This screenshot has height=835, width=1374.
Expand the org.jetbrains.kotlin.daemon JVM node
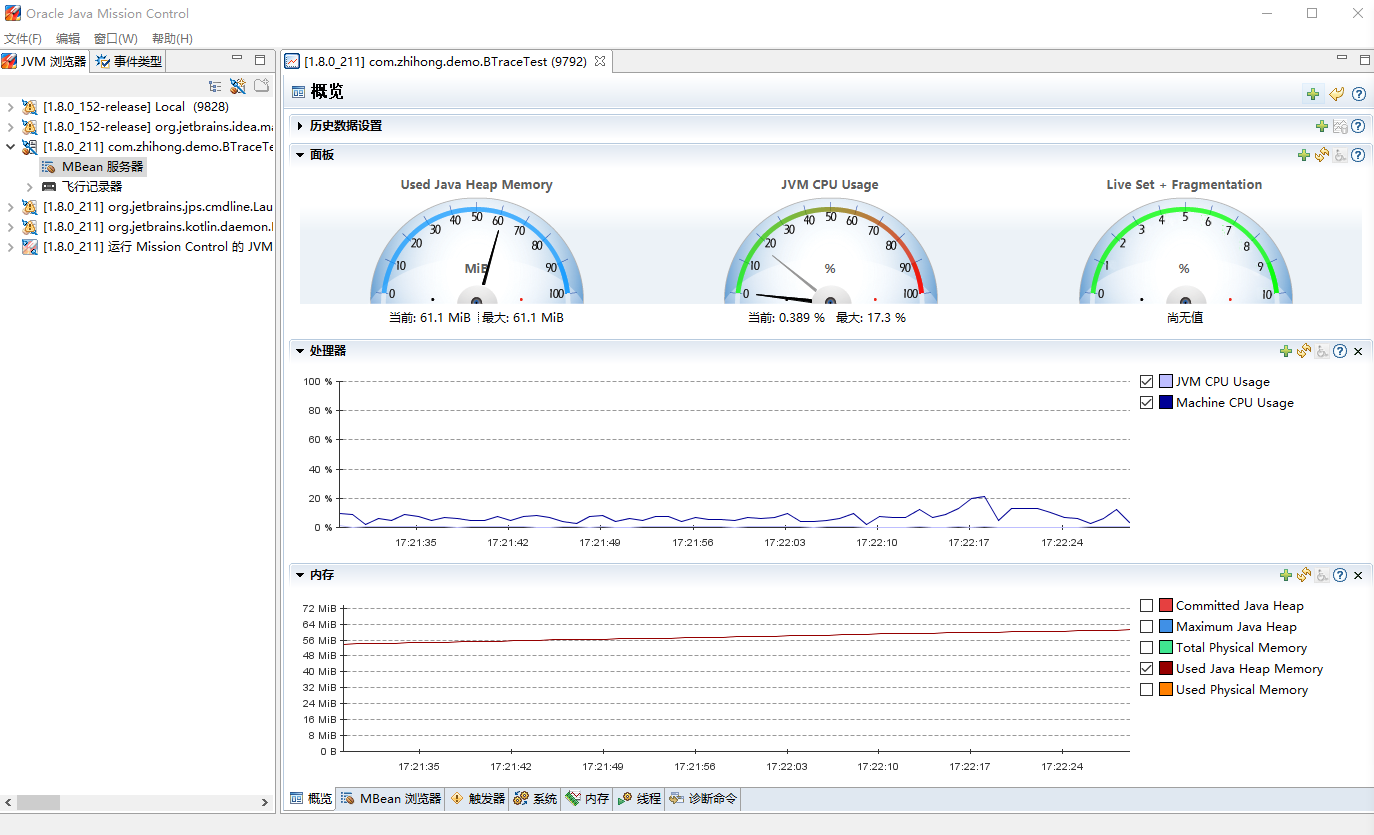[x=10, y=227]
